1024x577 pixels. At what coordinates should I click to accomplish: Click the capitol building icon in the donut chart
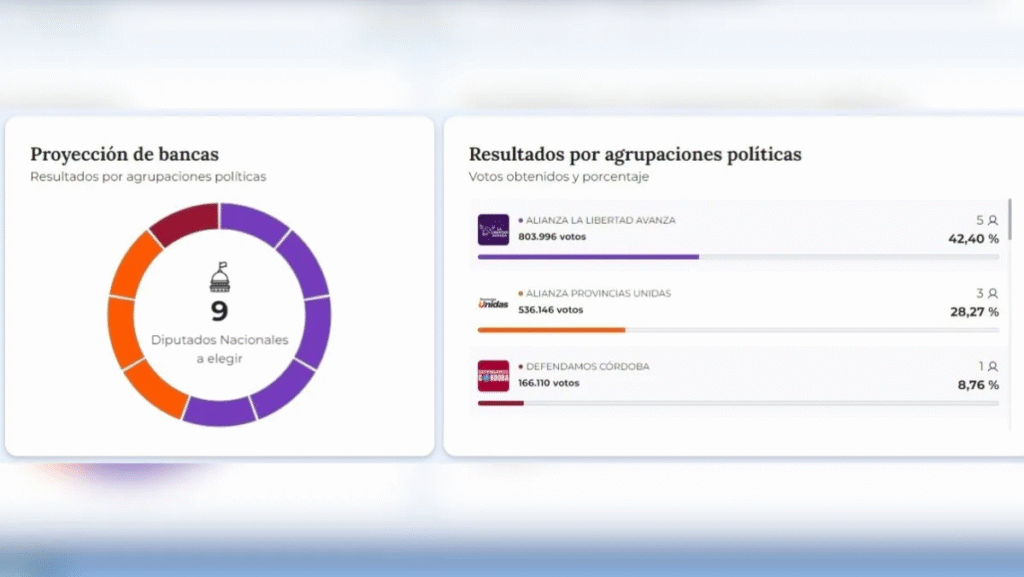pyautogui.click(x=219, y=277)
